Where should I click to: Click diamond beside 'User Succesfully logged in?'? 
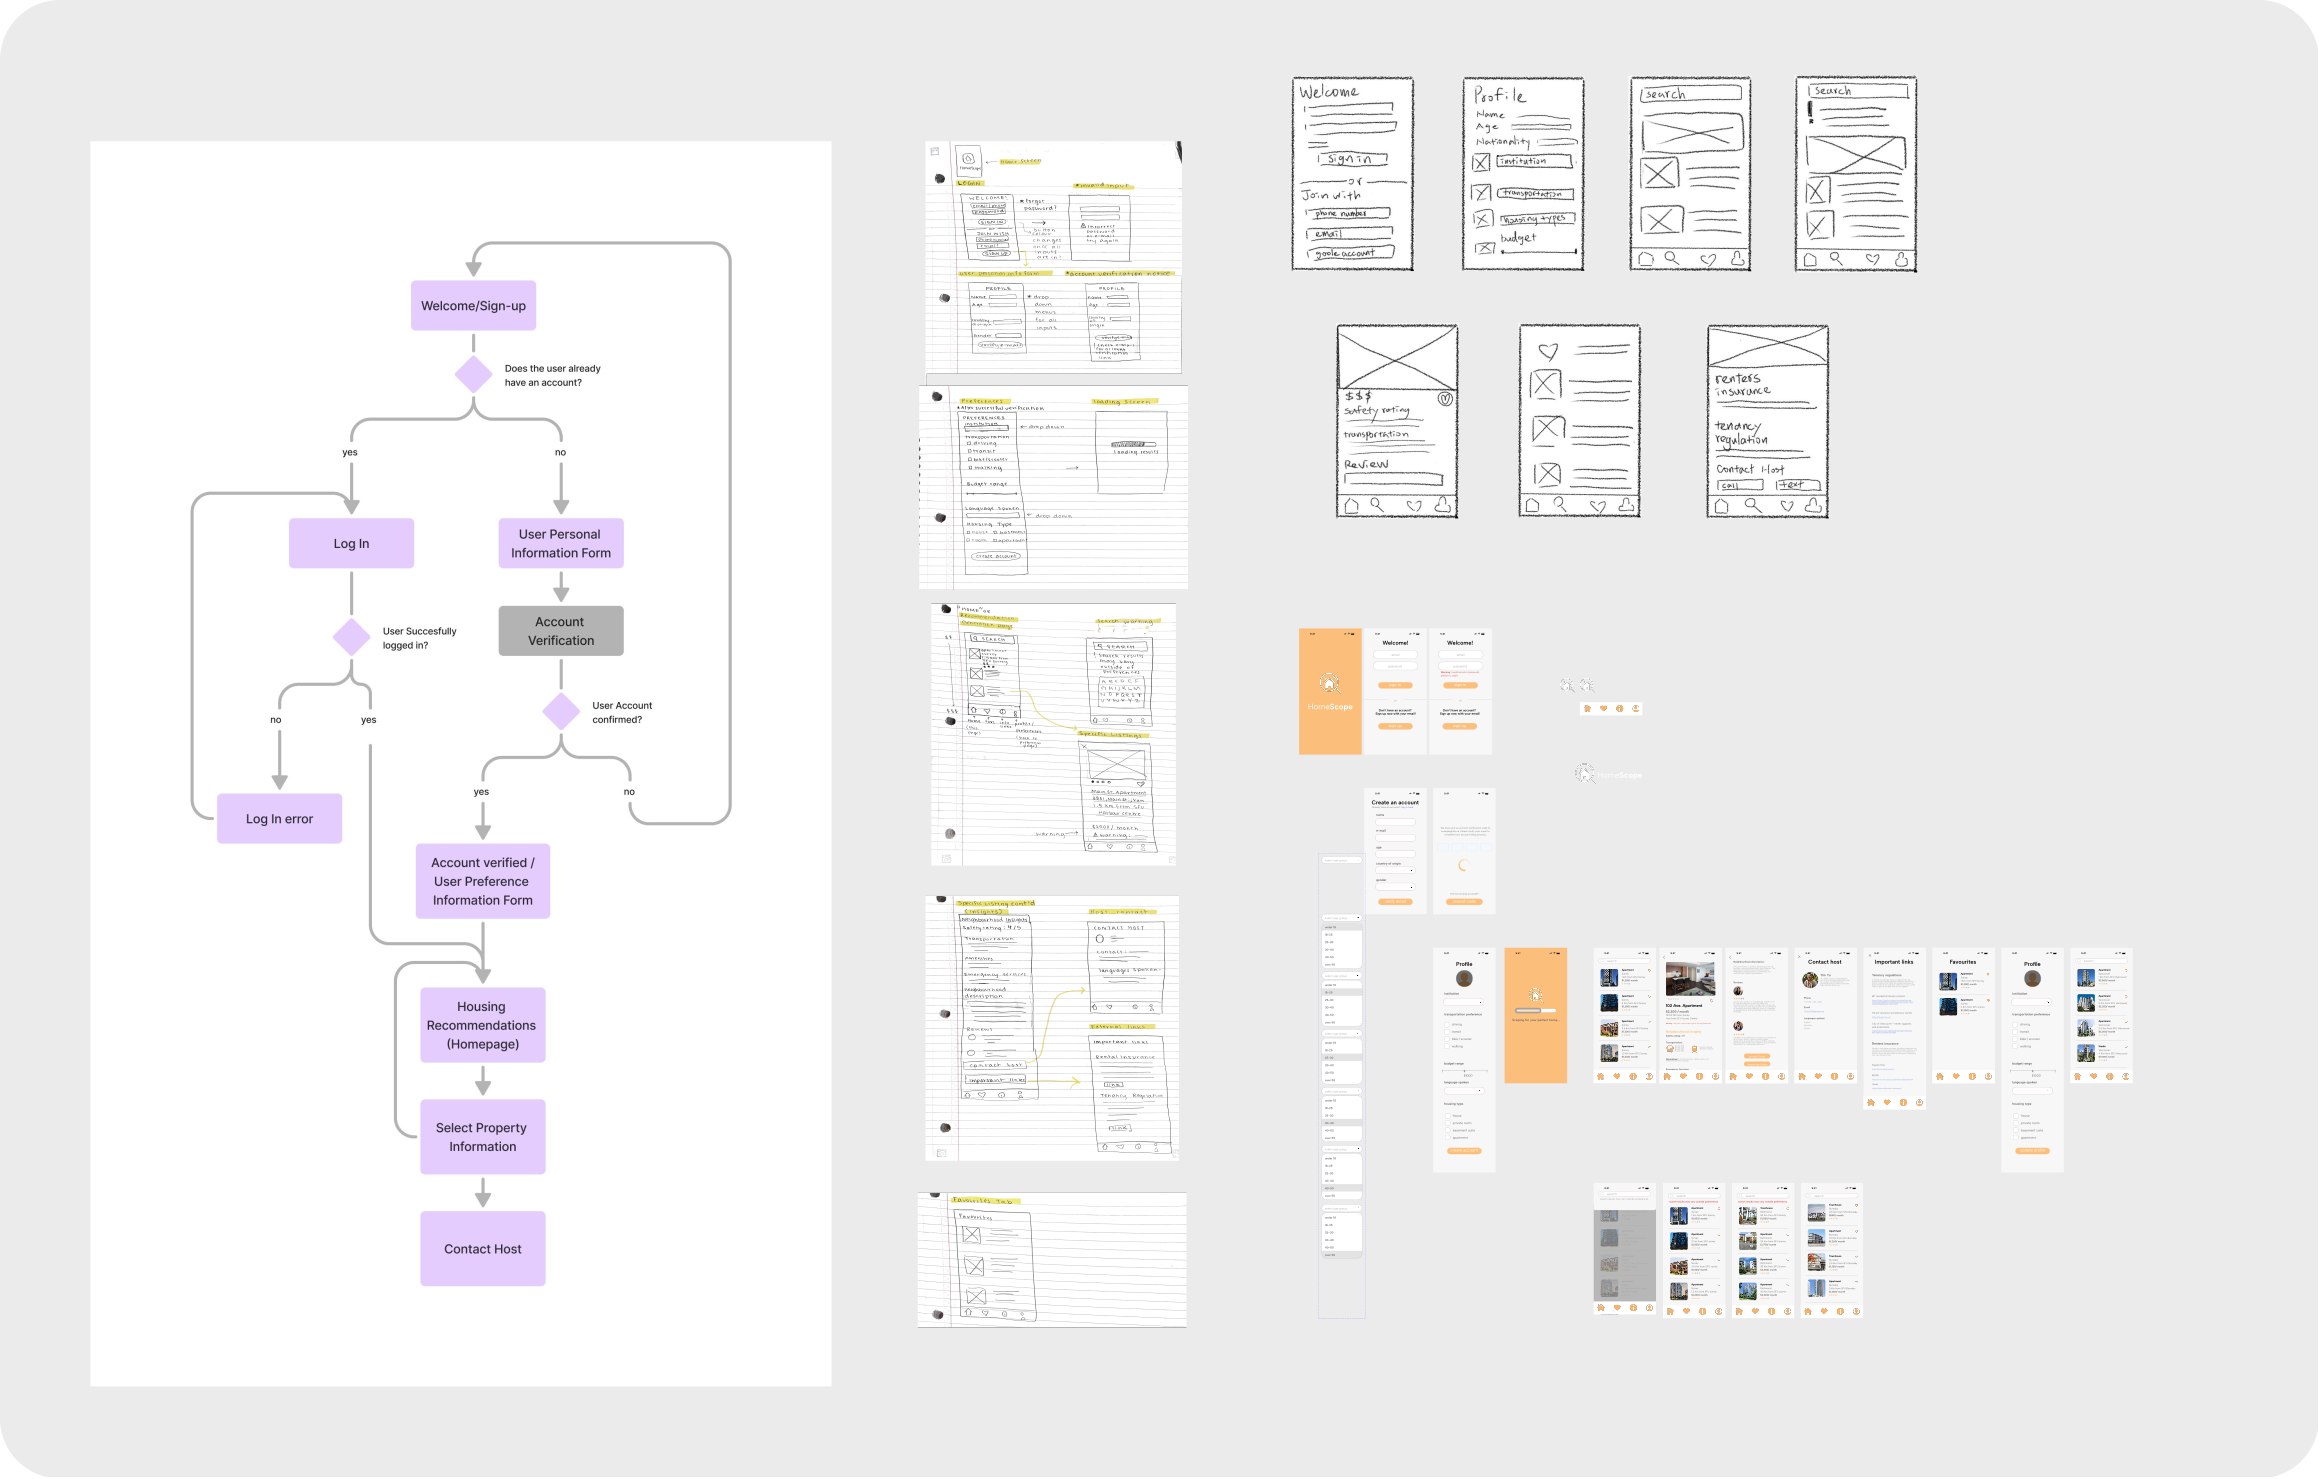(351, 637)
